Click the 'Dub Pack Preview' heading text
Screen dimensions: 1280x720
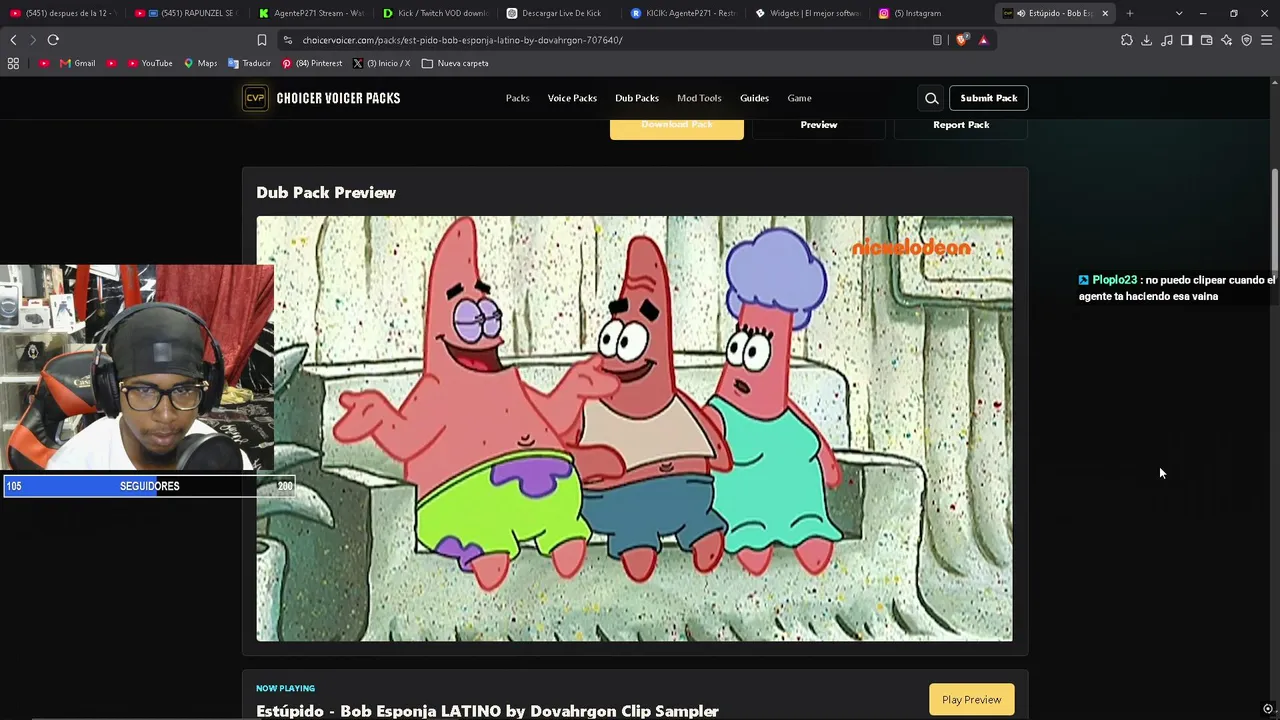tap(326, 193)
